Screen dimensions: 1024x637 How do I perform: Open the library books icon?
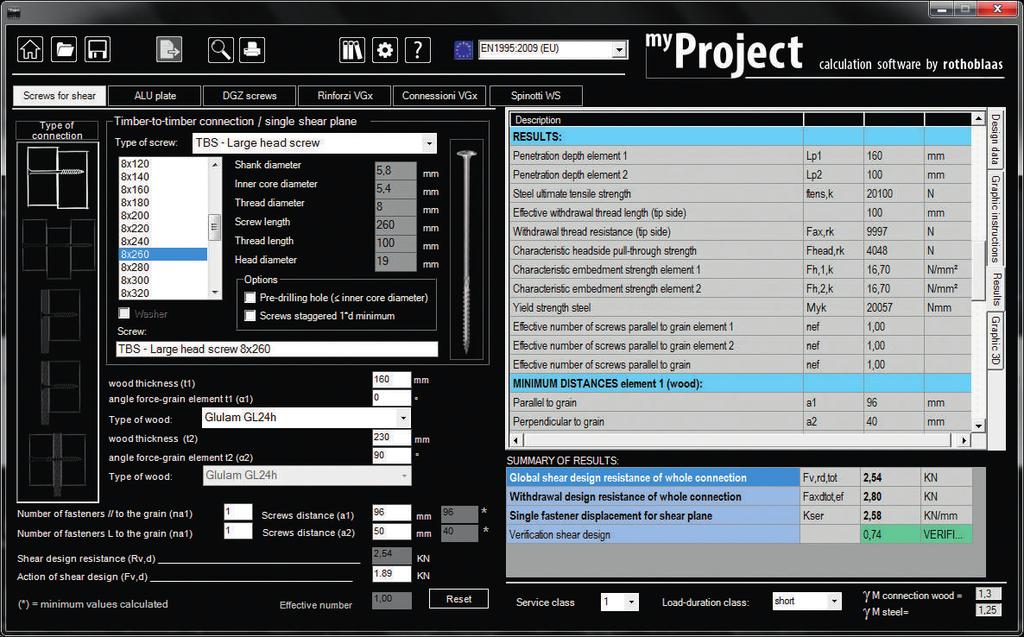click(352, 49)
